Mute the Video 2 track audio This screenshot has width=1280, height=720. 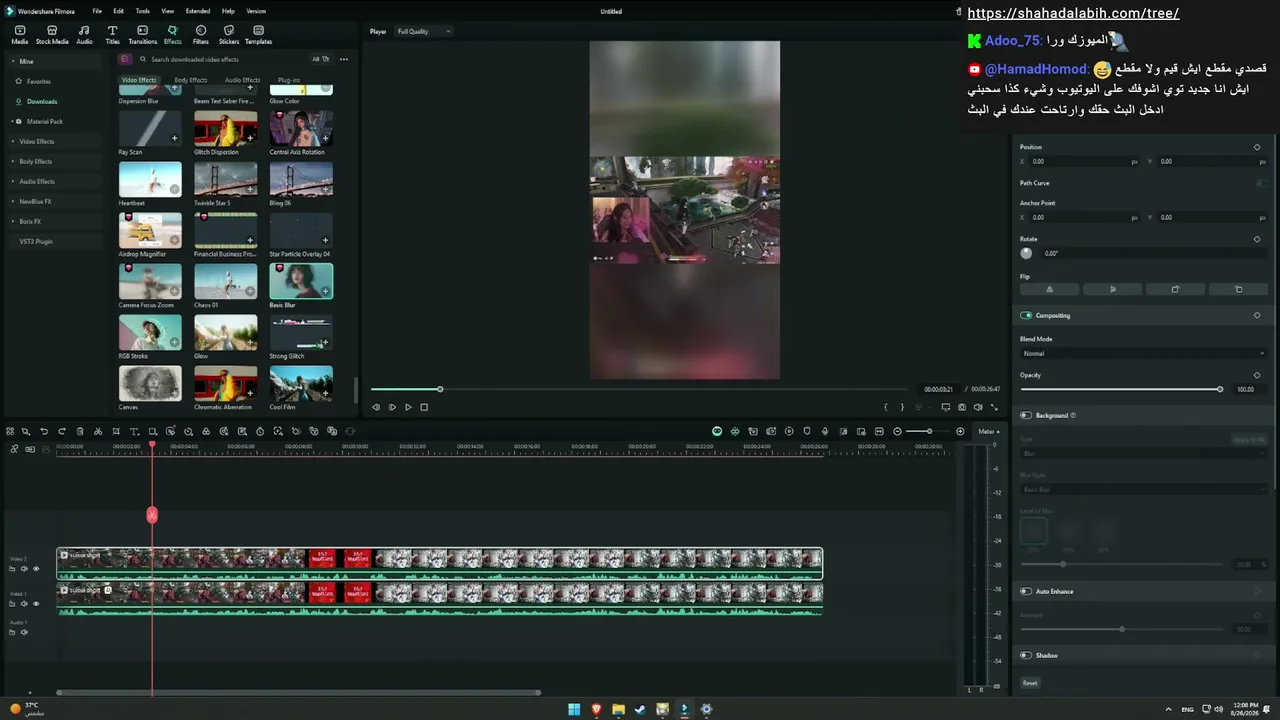(24, 569)
